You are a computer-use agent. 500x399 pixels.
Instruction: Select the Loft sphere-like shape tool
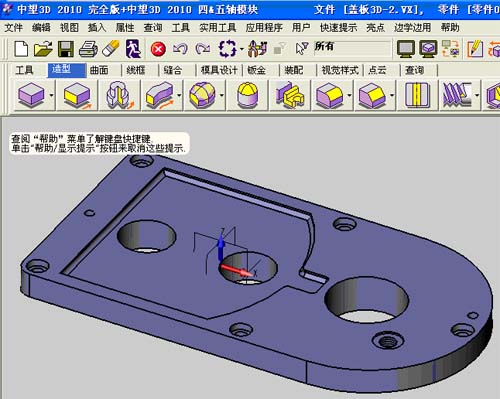202,96
